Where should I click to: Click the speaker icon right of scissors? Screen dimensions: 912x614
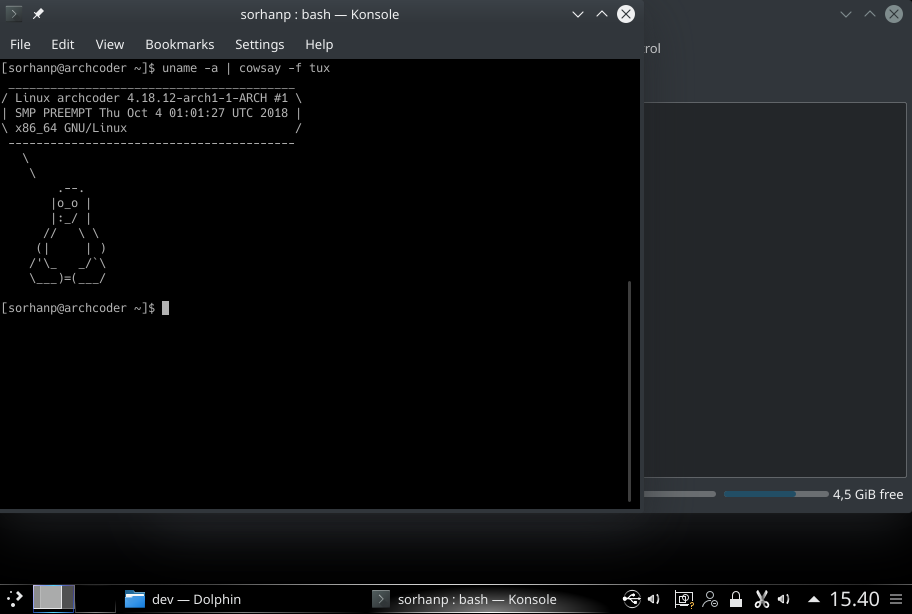785,599
